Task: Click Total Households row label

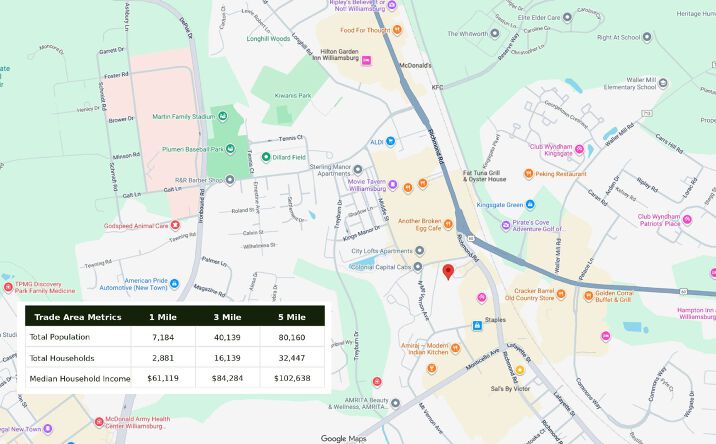Action: point(62,358)
